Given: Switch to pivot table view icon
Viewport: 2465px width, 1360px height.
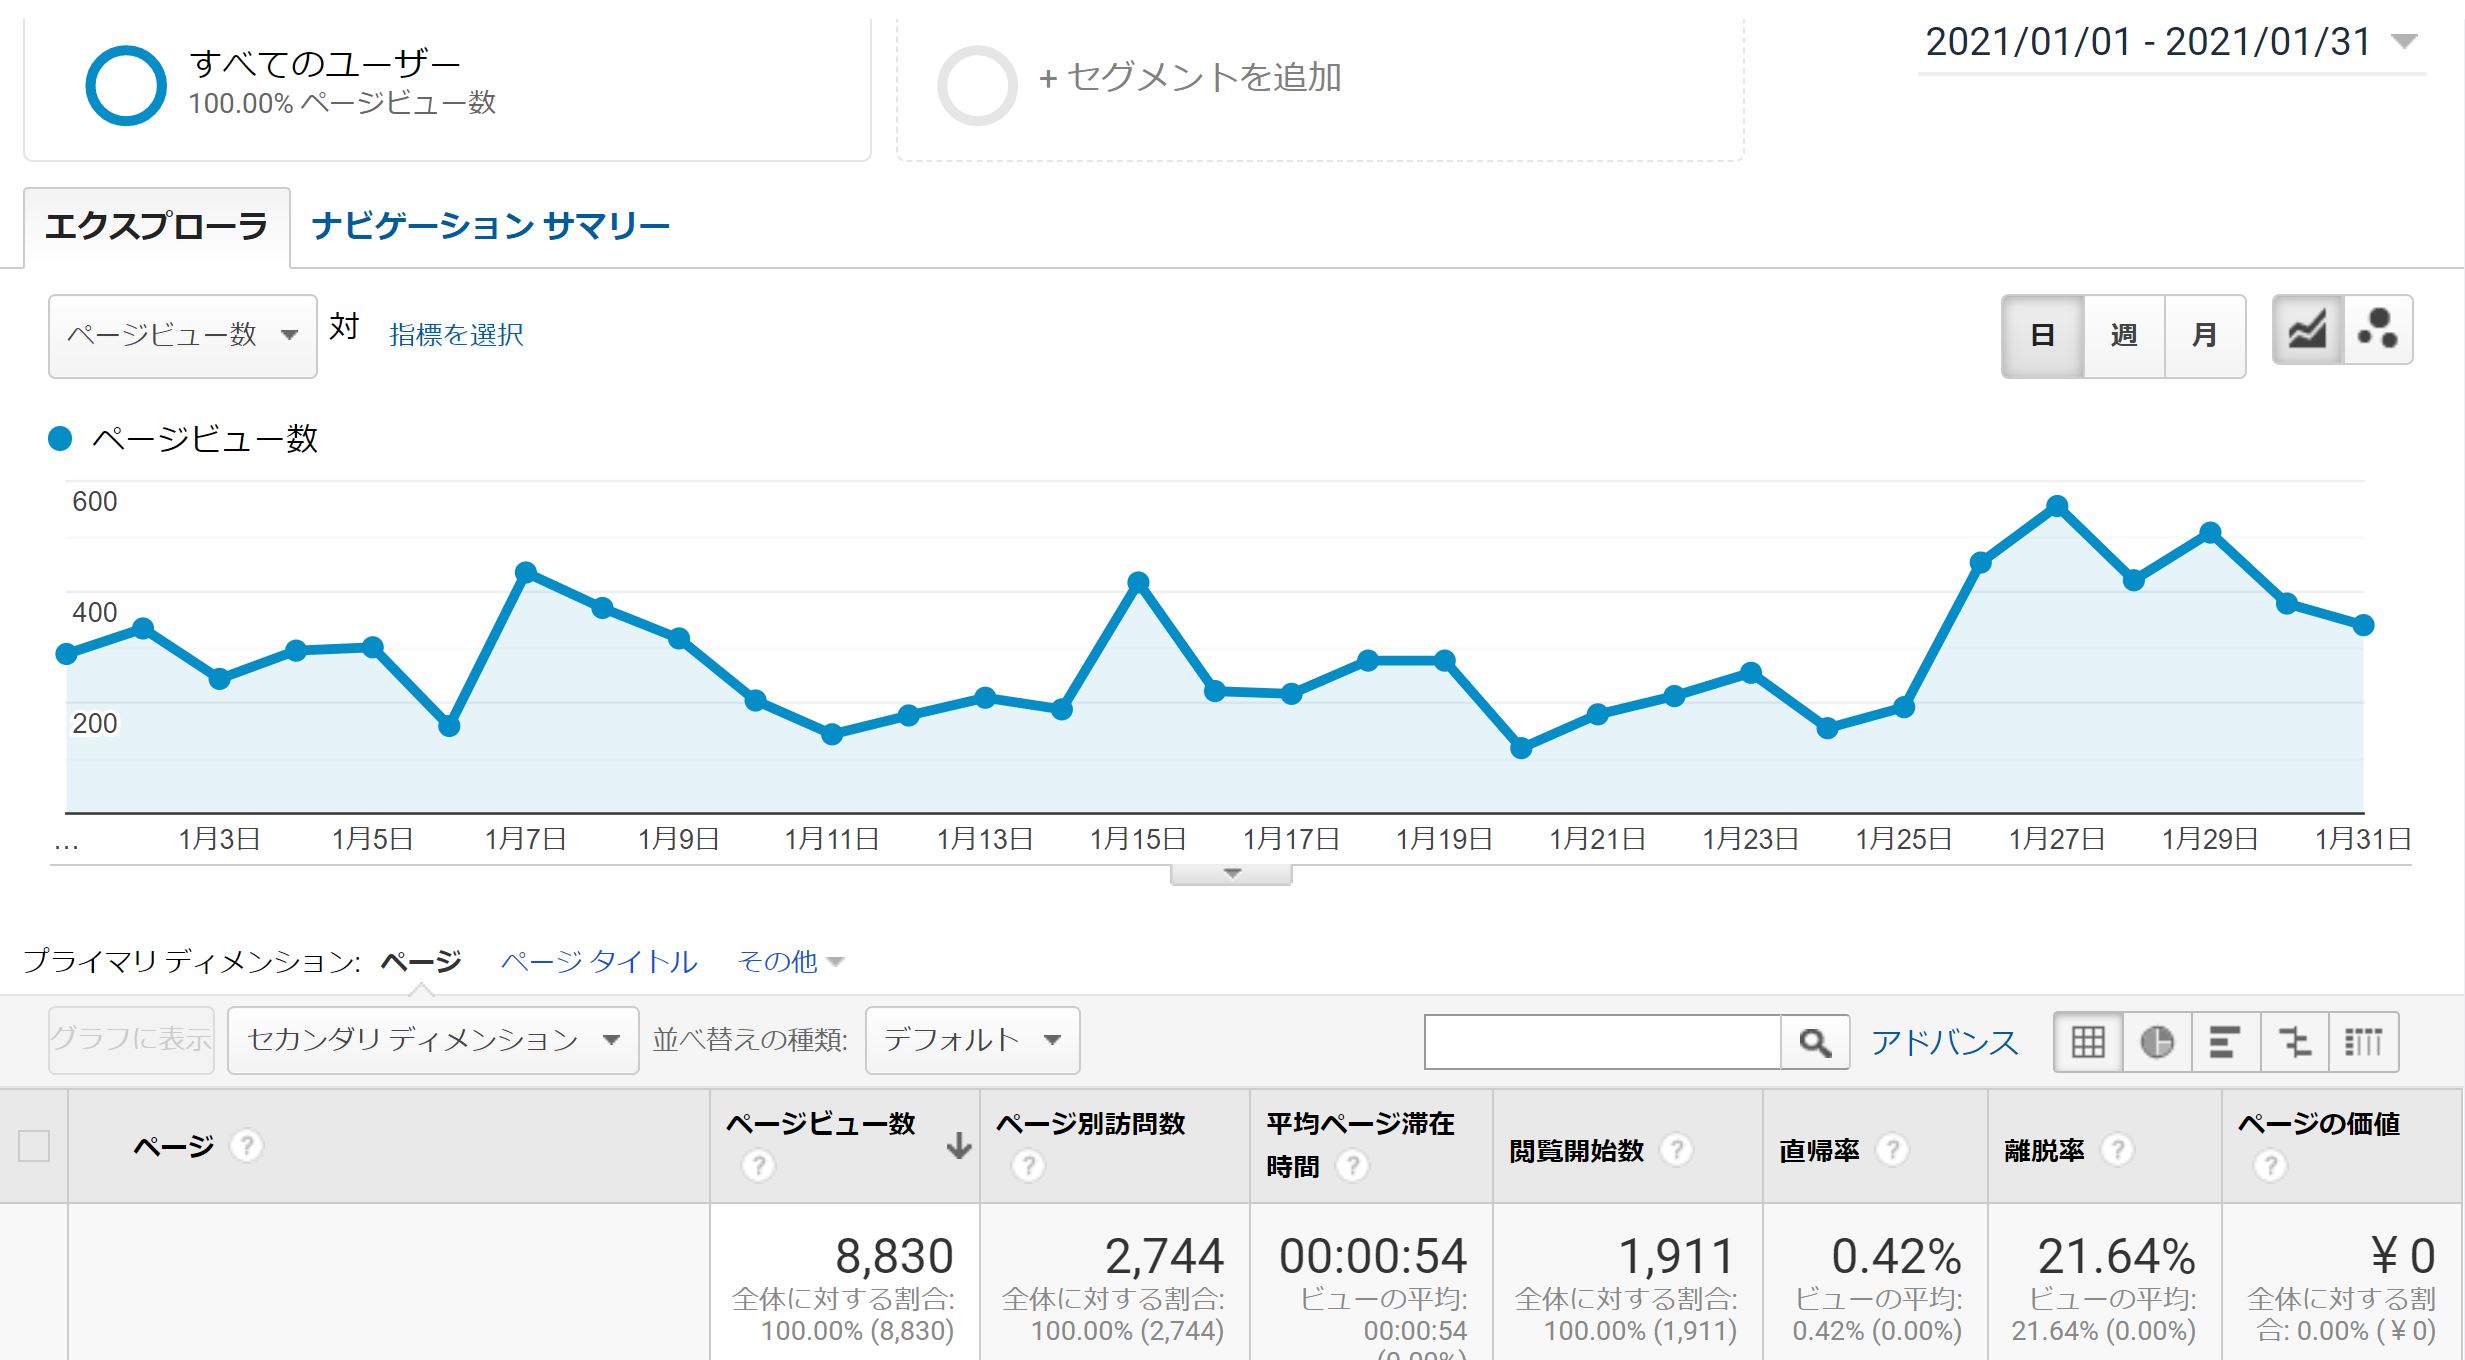Looking at the screenshot, I should [x=2363, y=1042].
